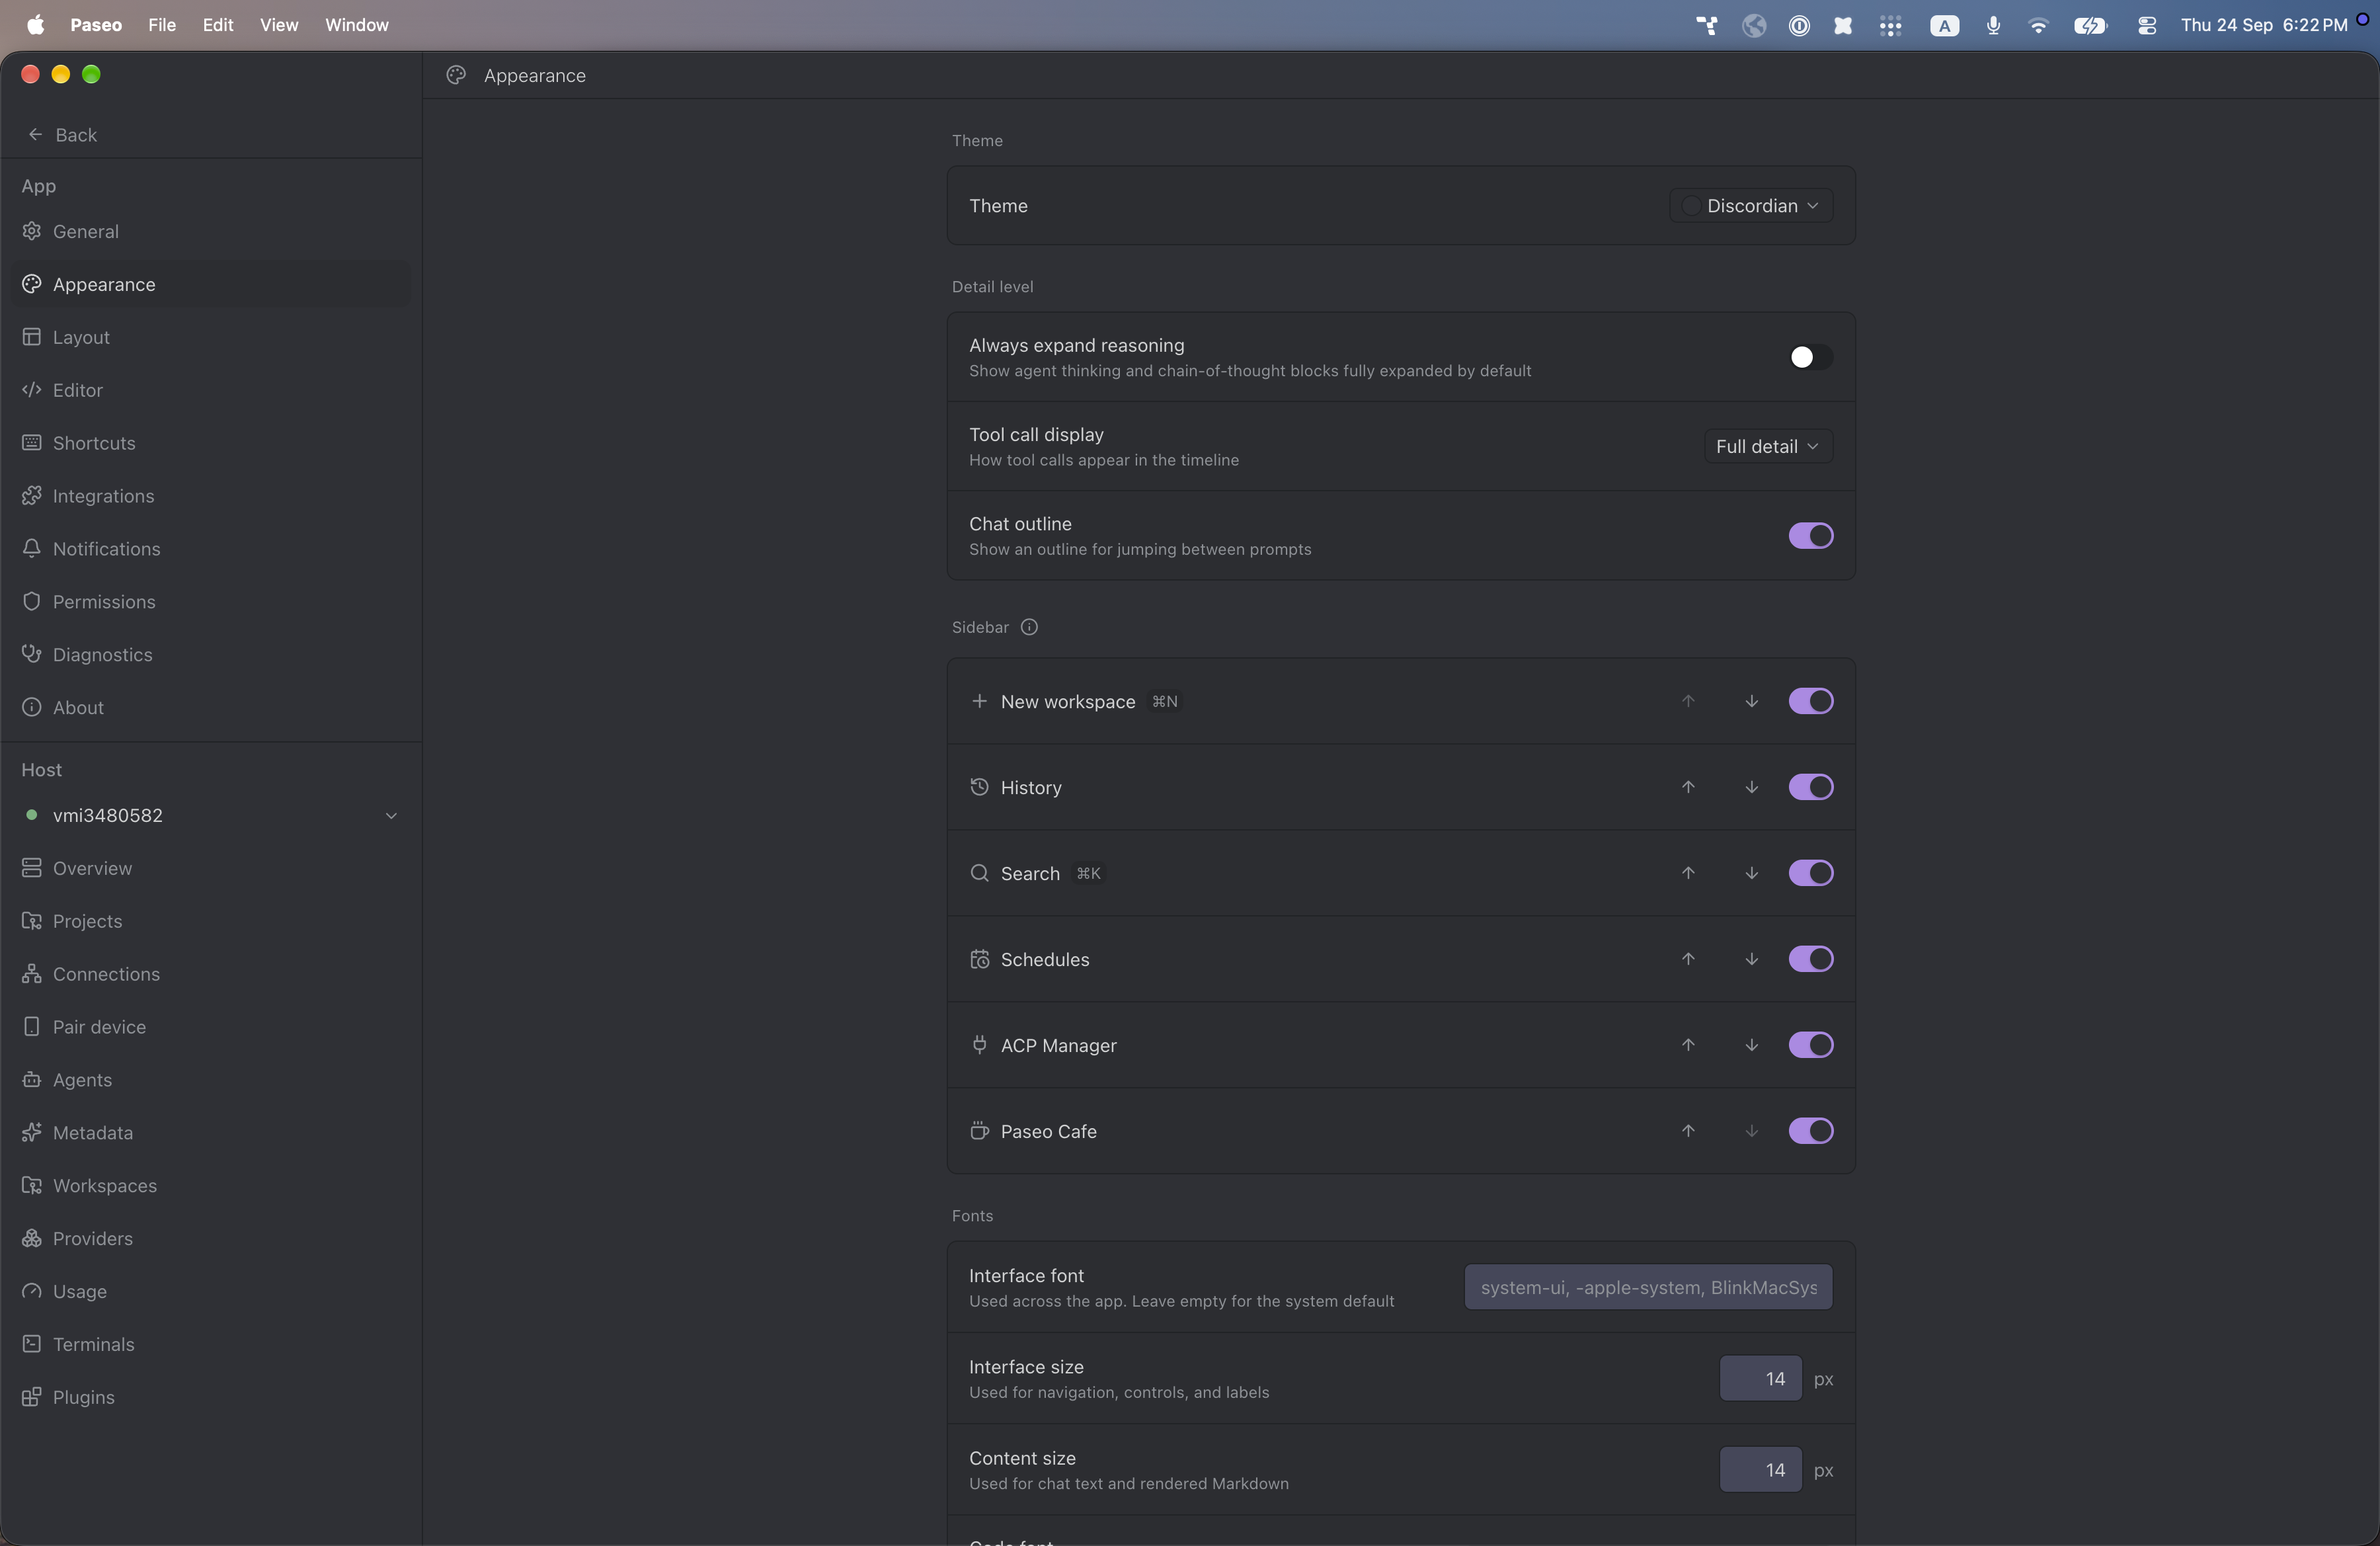Open Diagnostics settings

[211, 655]
